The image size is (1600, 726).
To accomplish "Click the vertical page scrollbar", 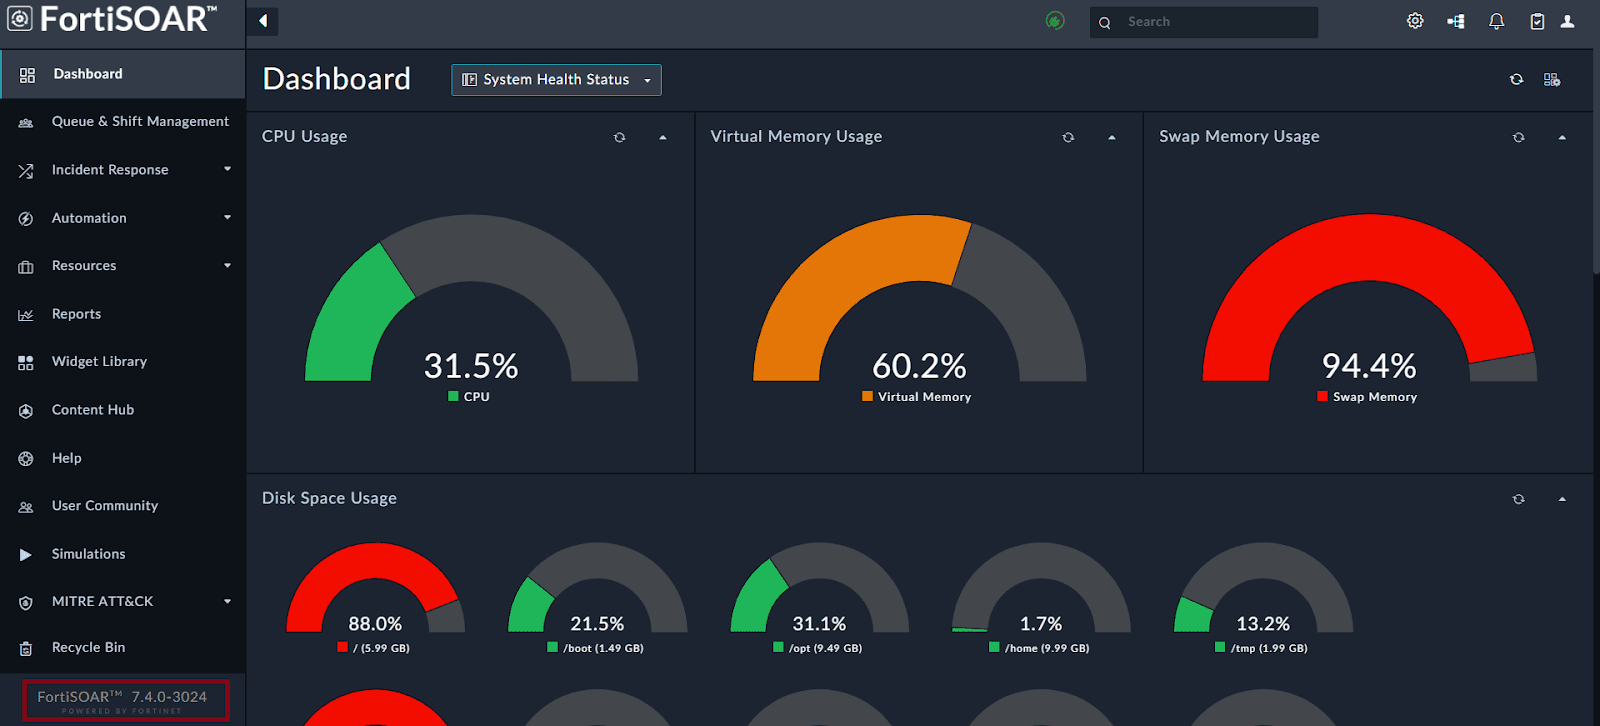I will point(1596,160).
